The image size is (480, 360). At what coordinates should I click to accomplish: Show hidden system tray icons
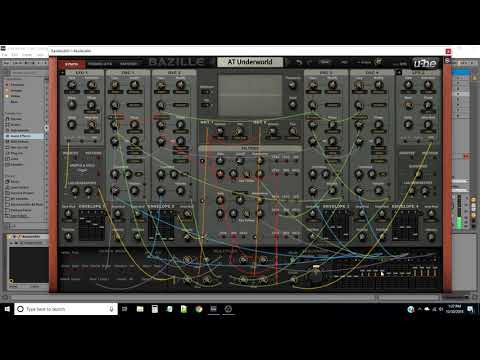420,309
